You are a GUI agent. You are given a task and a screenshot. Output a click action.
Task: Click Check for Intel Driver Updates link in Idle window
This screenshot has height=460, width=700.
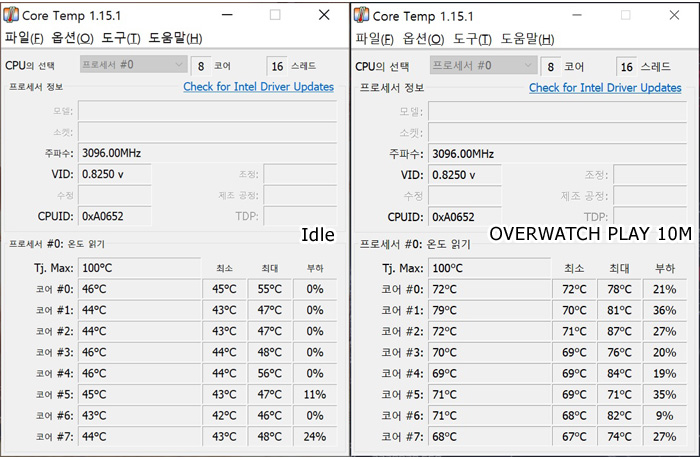[x=258, y=87]
